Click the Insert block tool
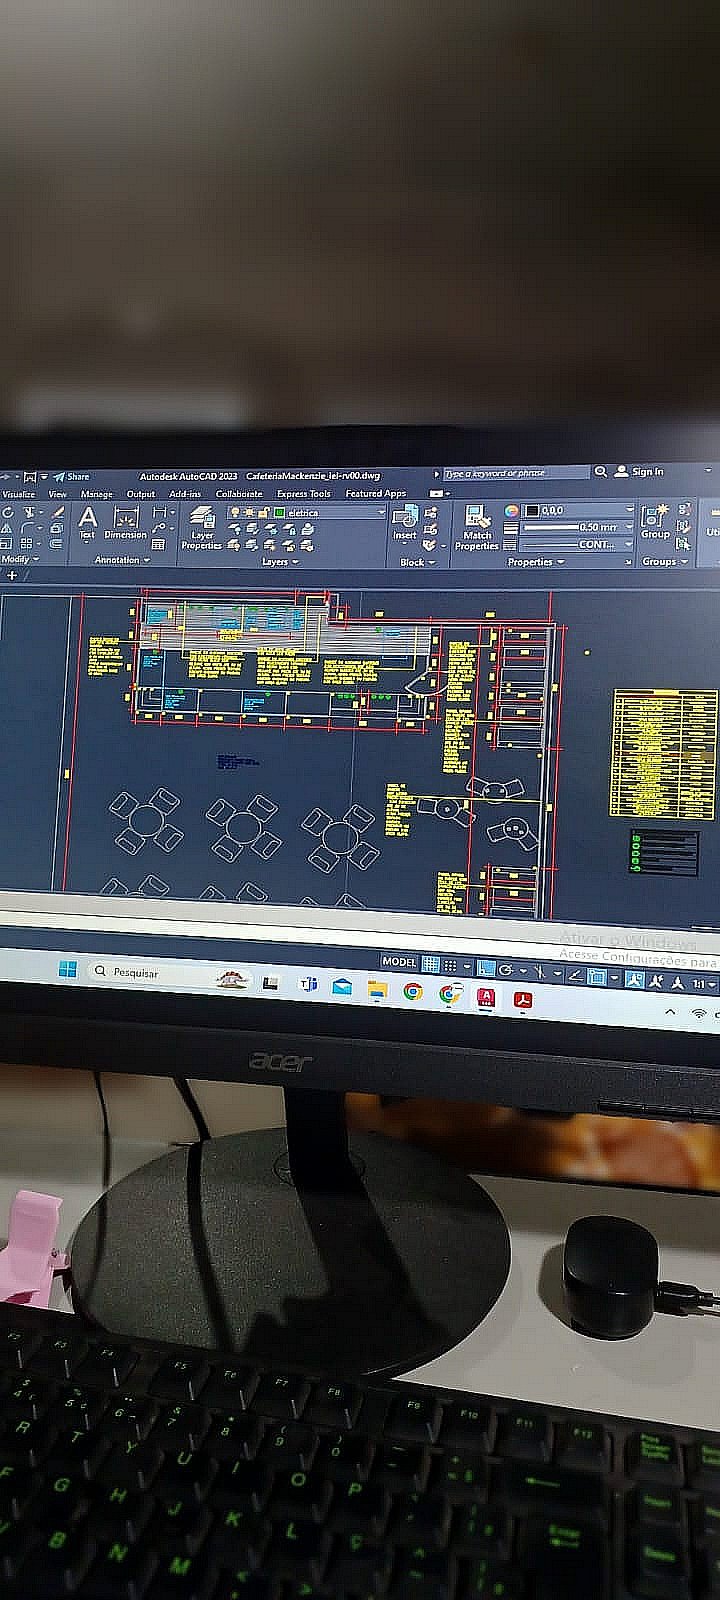 click(405, 523)
